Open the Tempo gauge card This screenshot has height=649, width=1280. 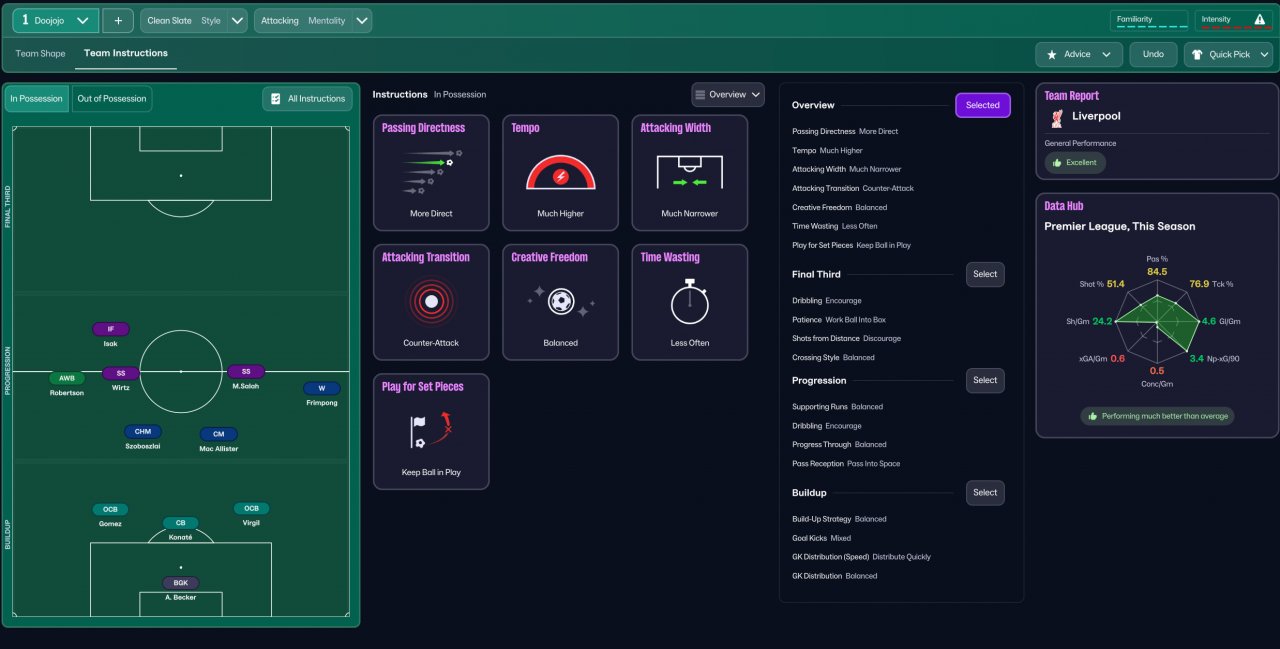tap(560, 173)
